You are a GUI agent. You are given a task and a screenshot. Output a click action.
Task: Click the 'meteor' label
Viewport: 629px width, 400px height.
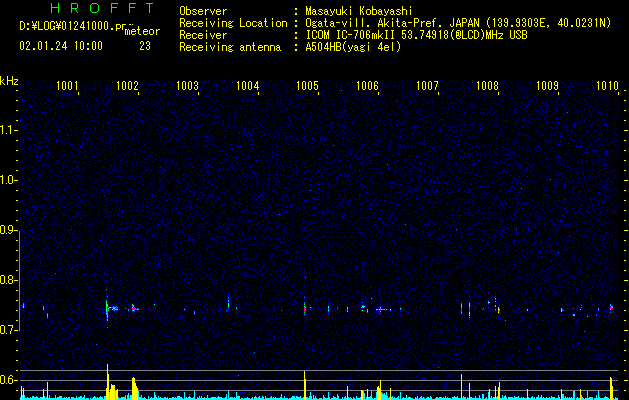142,31
